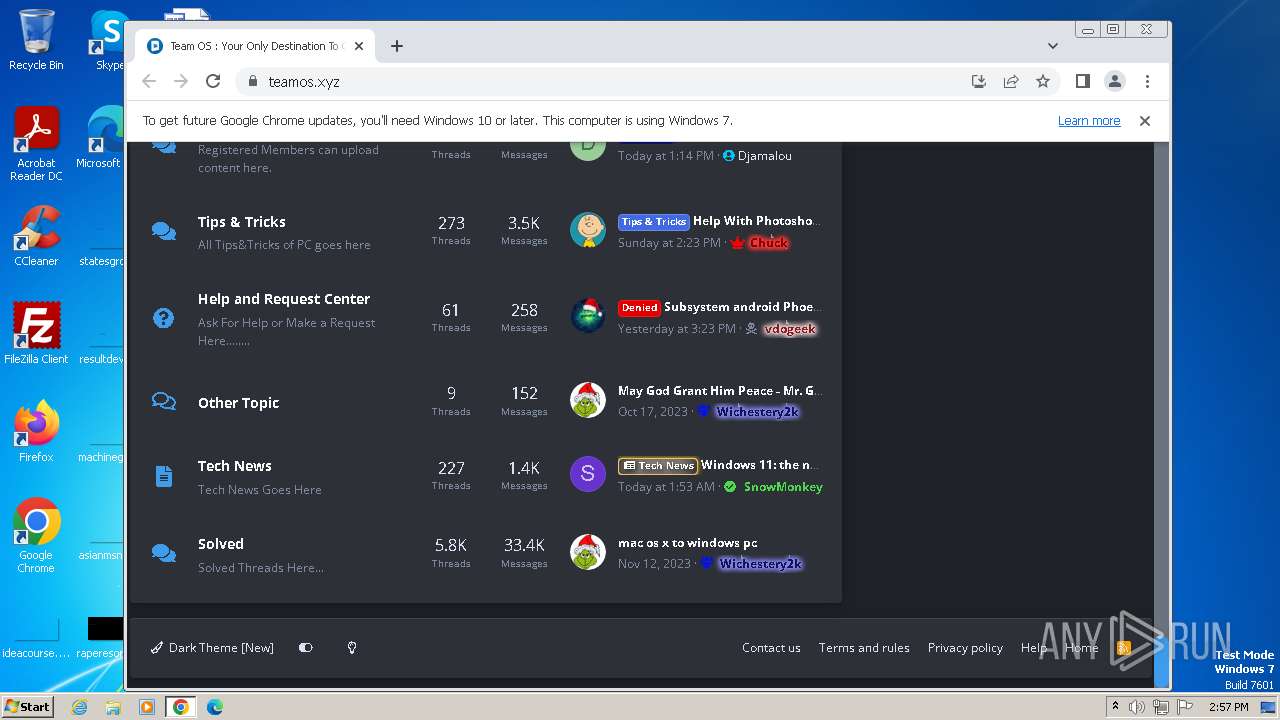Open Help and Request Center forum
Viewport: 1280px width, 720px height.
[x=284, y=299]
